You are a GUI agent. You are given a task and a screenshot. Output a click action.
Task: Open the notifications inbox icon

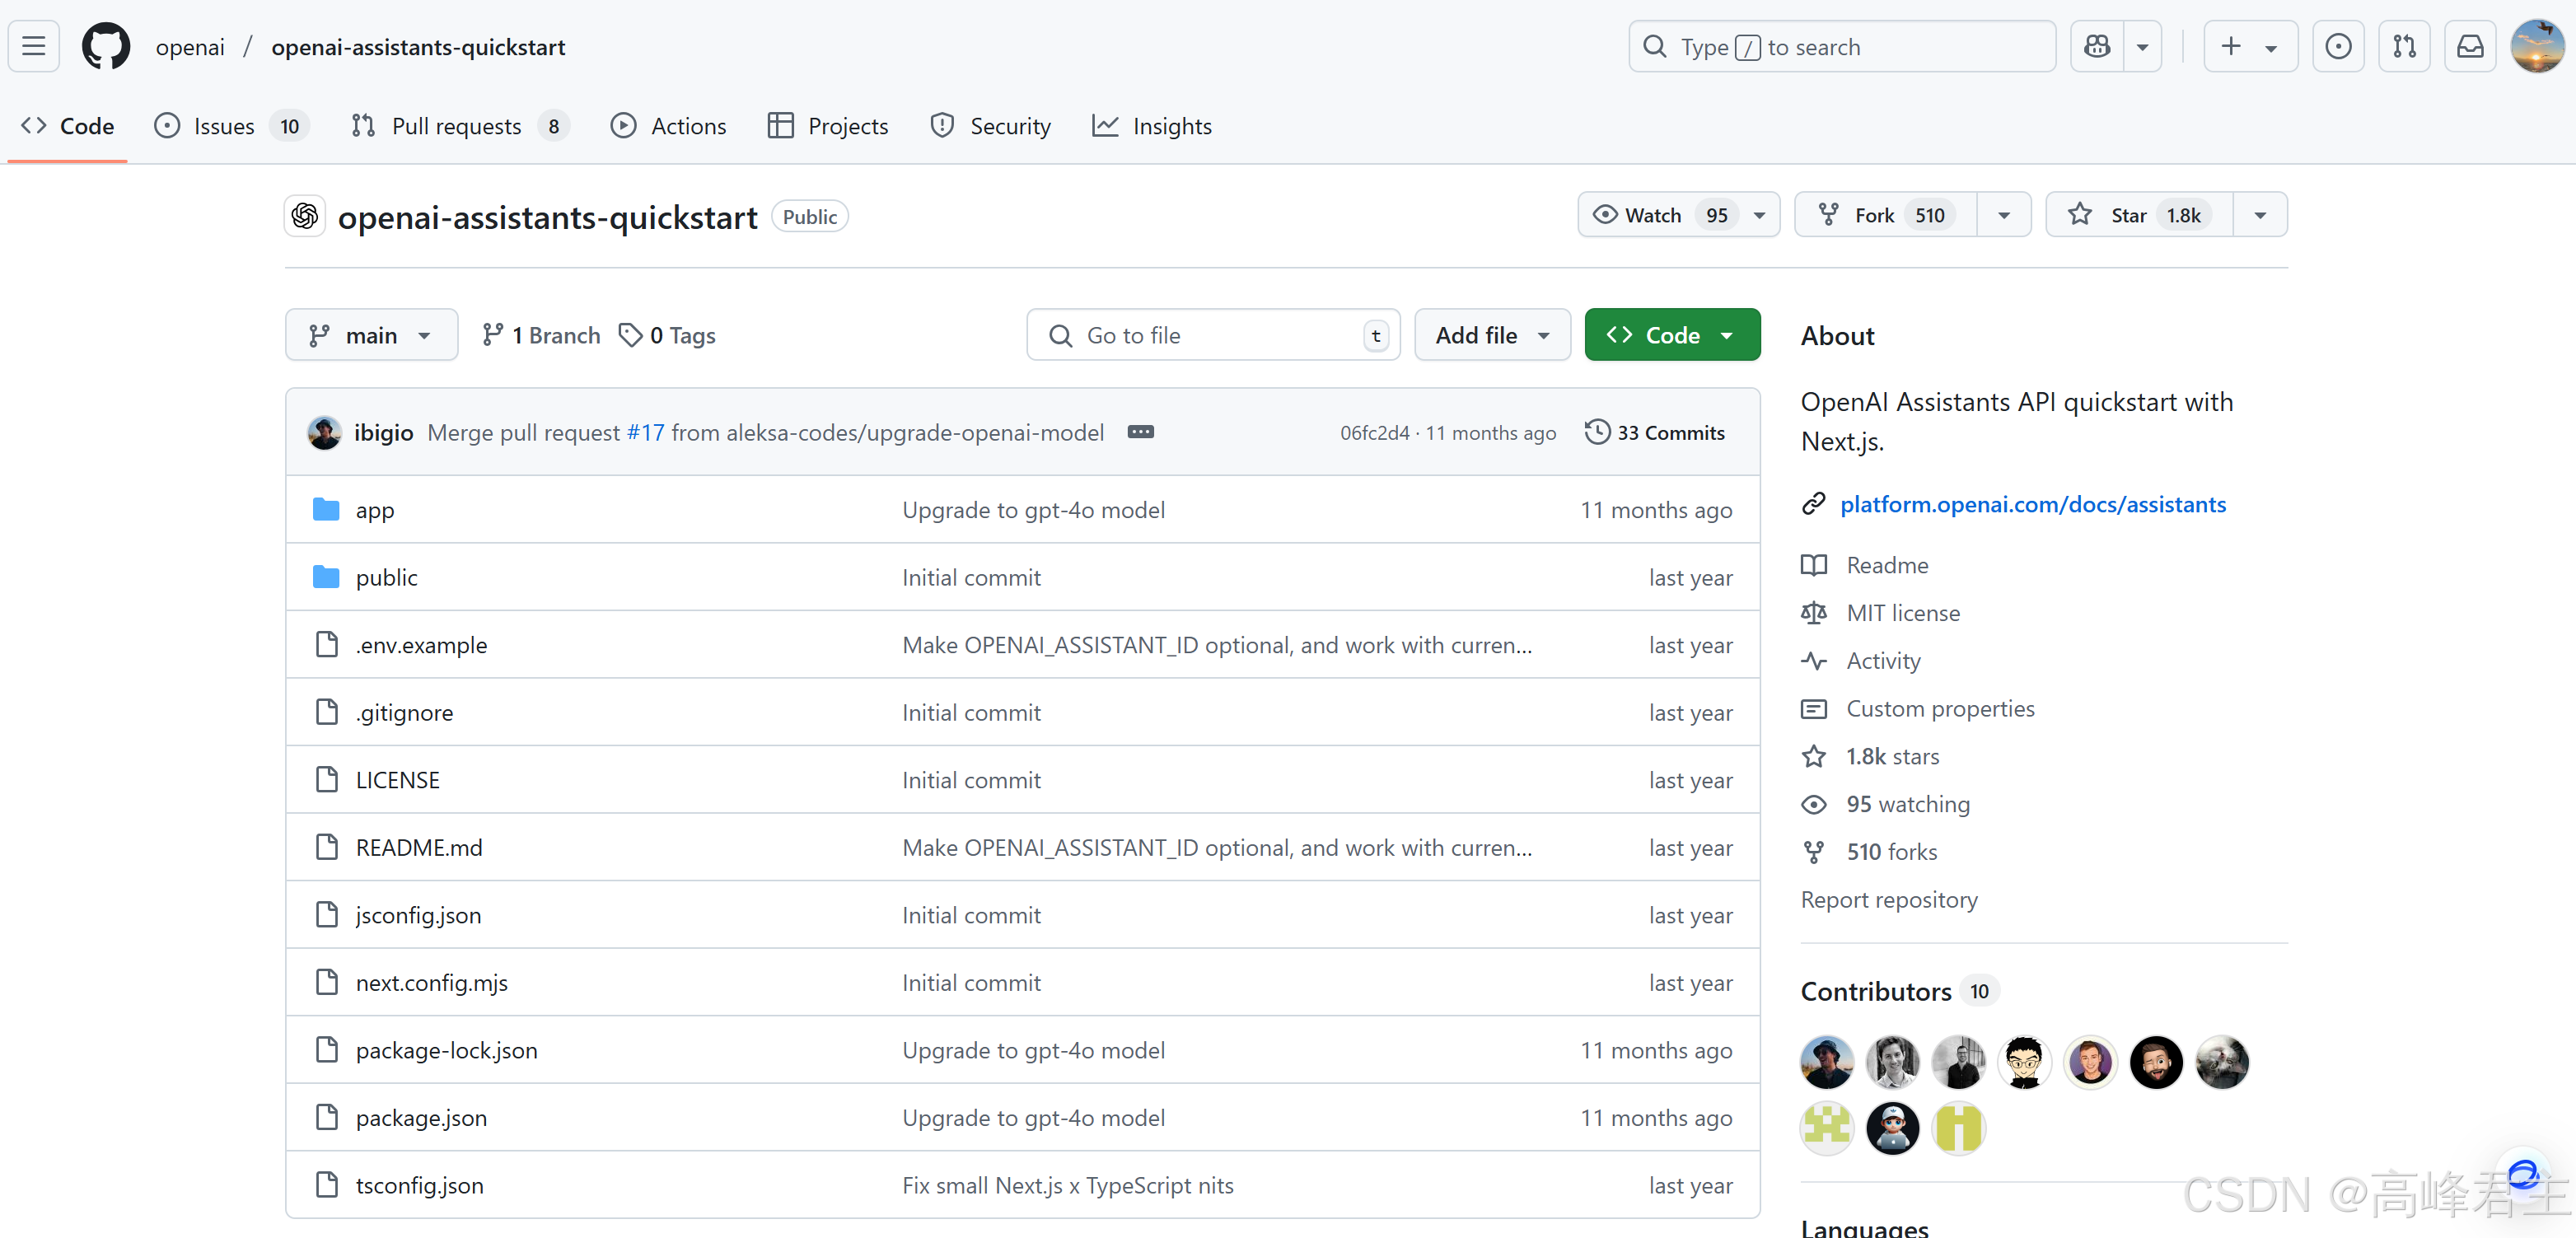coord(2470,47)
